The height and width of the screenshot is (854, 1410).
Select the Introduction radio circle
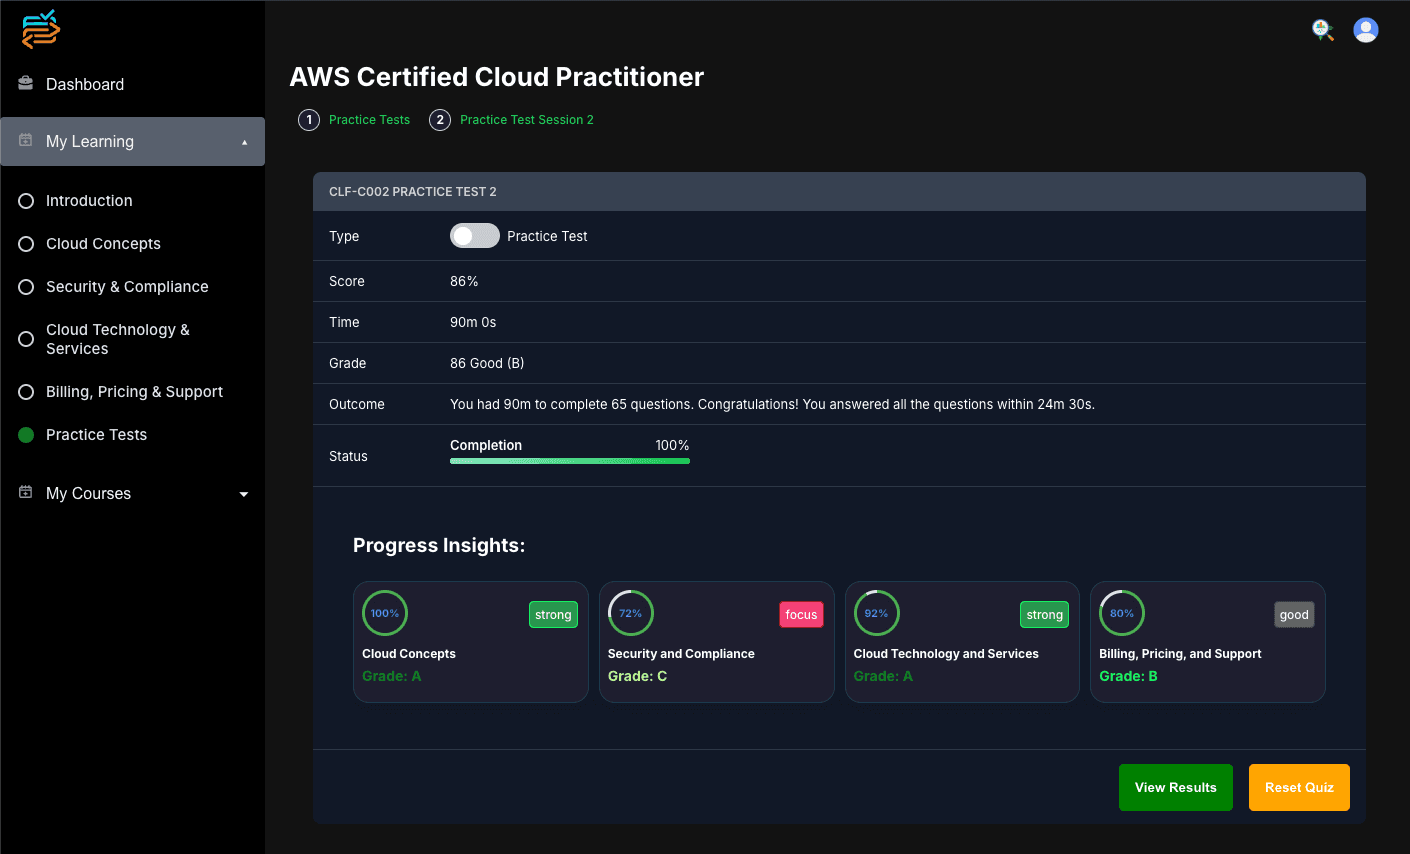point(26,201)
